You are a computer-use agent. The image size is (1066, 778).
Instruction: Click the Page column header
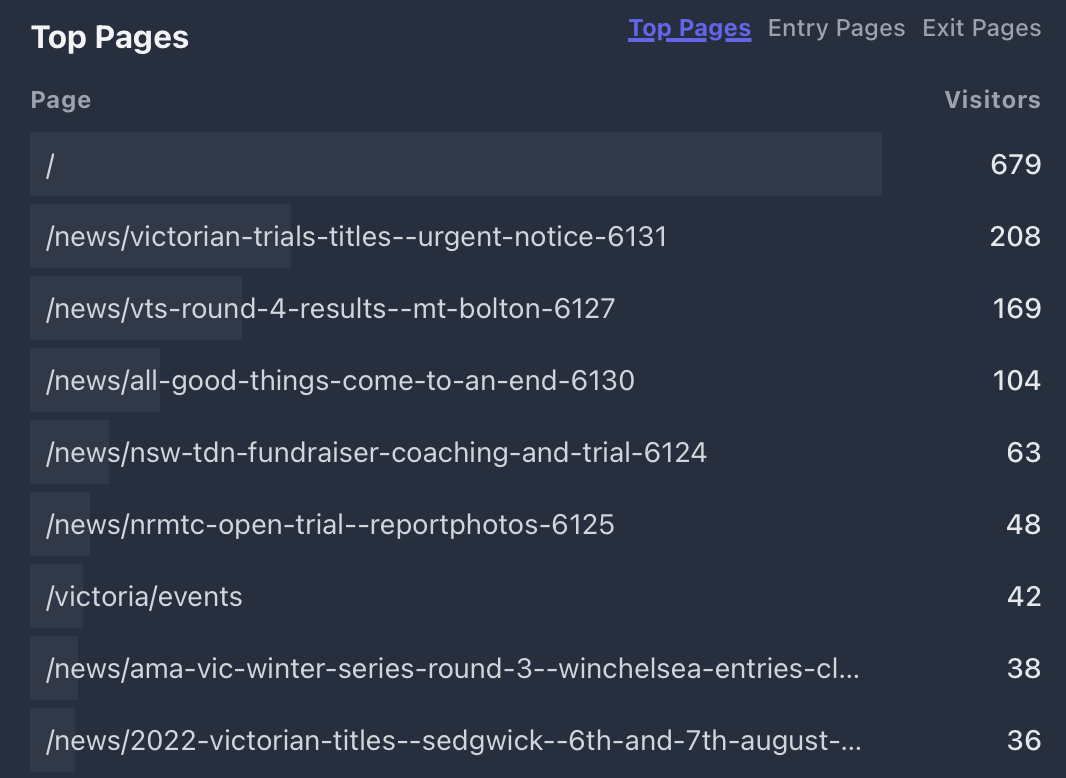(x=61, y=100)
